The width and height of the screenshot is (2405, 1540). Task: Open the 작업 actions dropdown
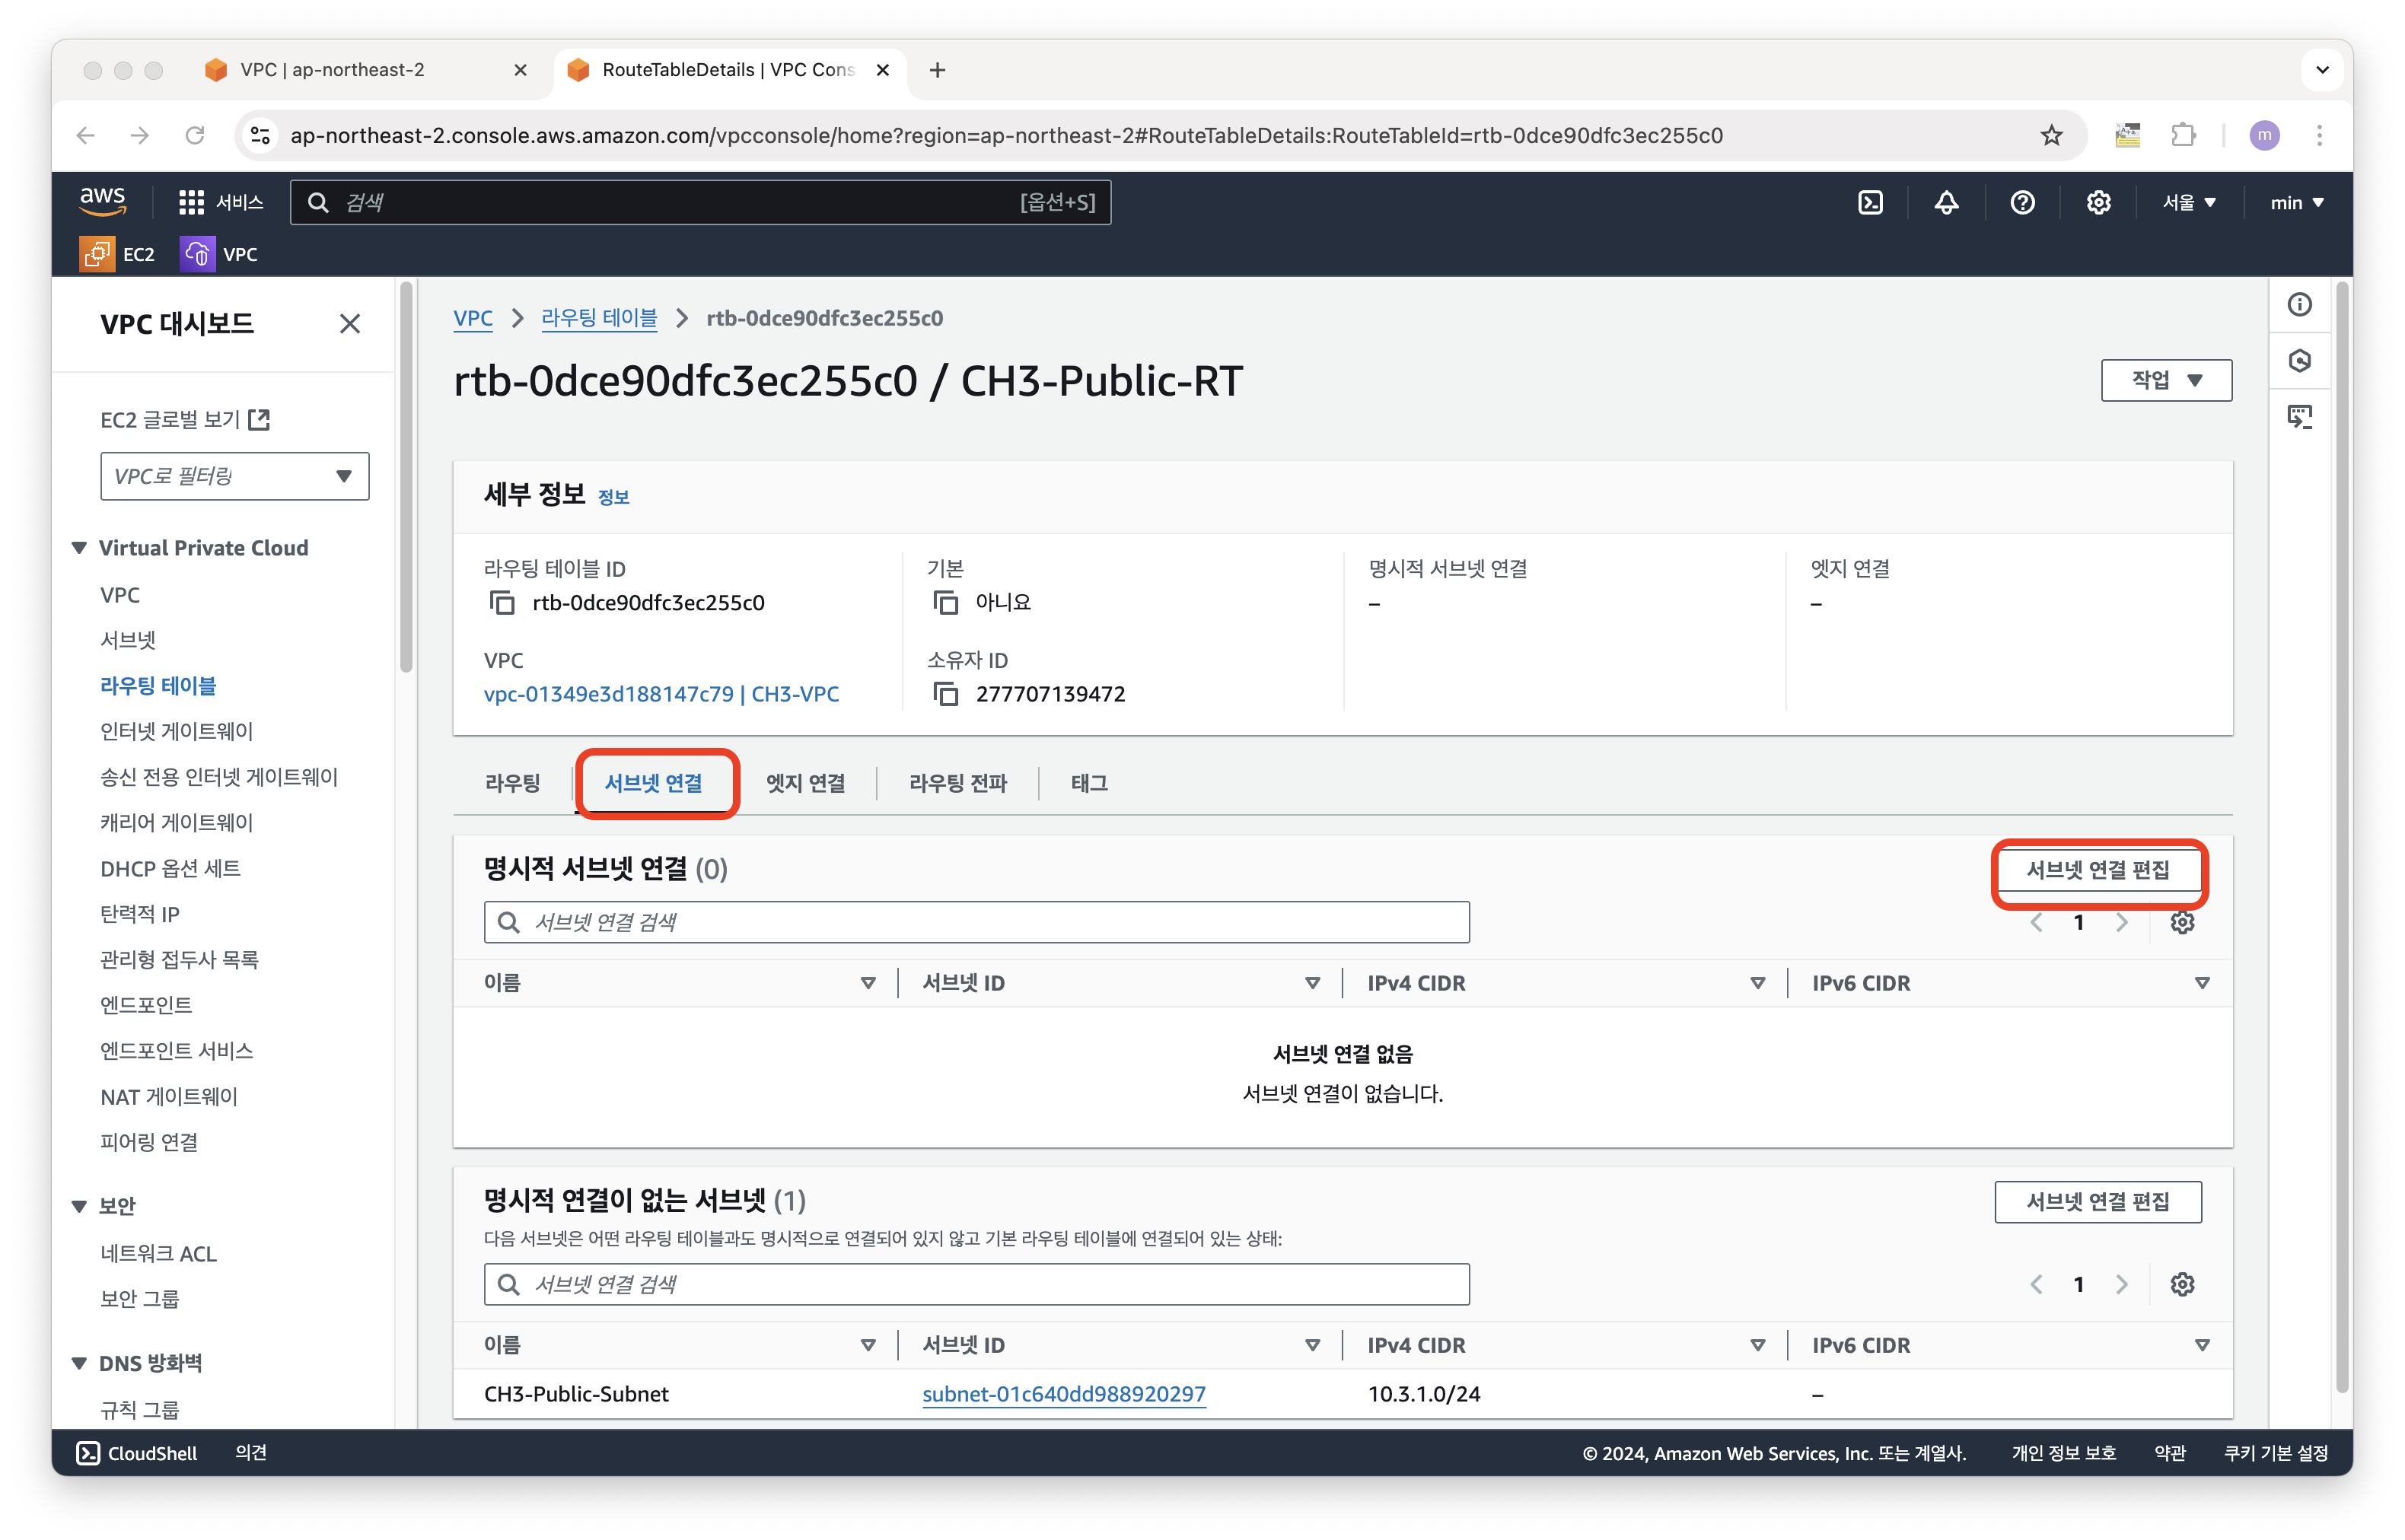tap(2166, 380)
